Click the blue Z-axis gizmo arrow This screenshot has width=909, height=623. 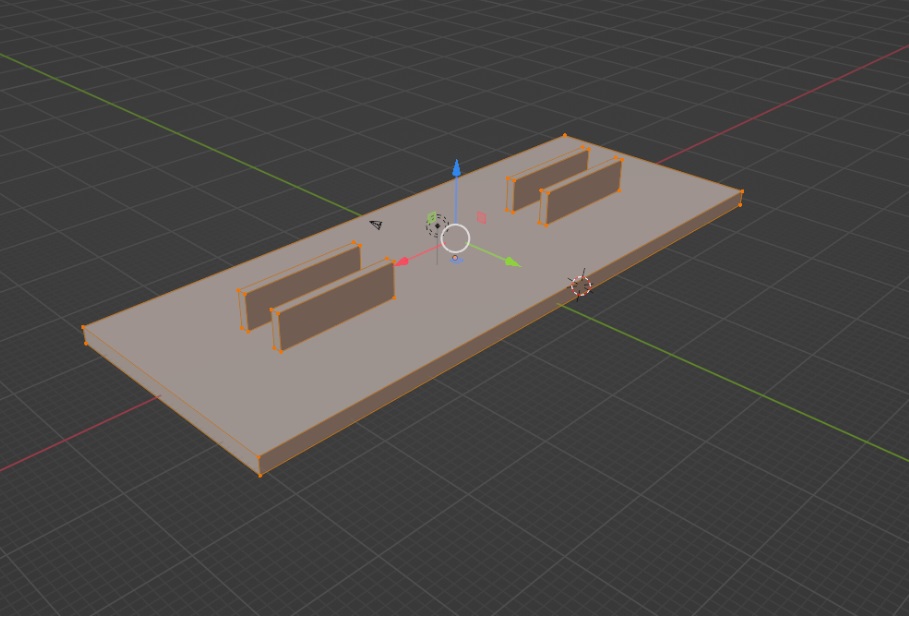(456, 168)
